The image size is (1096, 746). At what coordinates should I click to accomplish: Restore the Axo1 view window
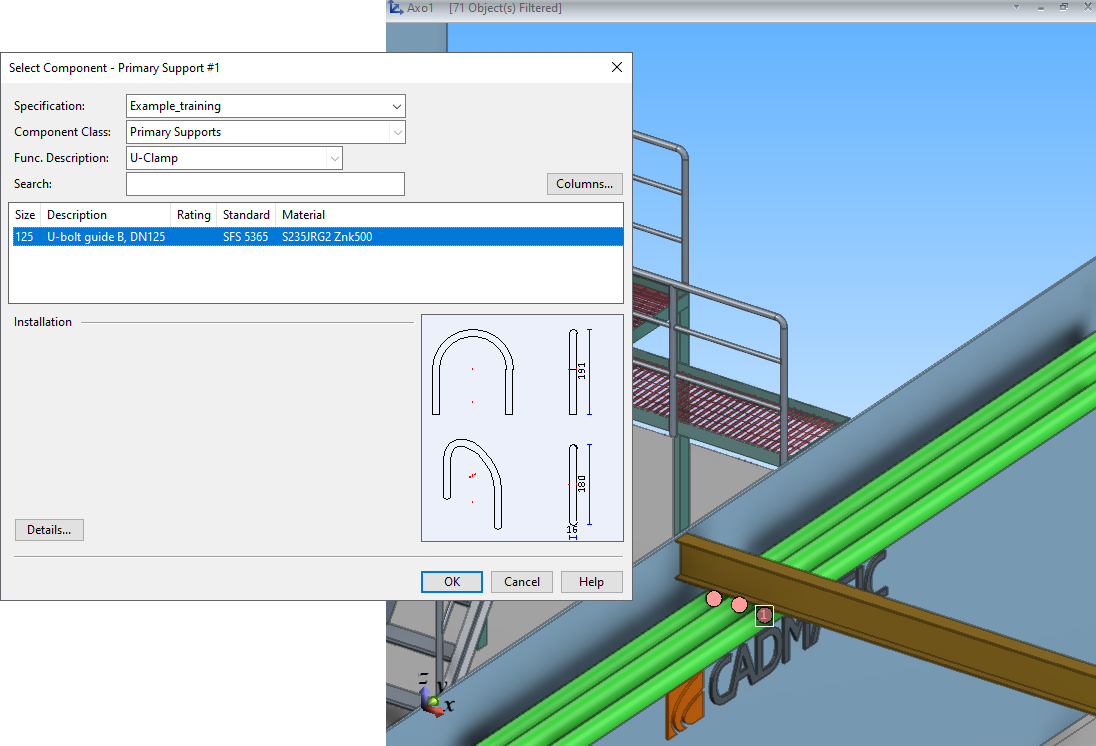[1064, 7]
